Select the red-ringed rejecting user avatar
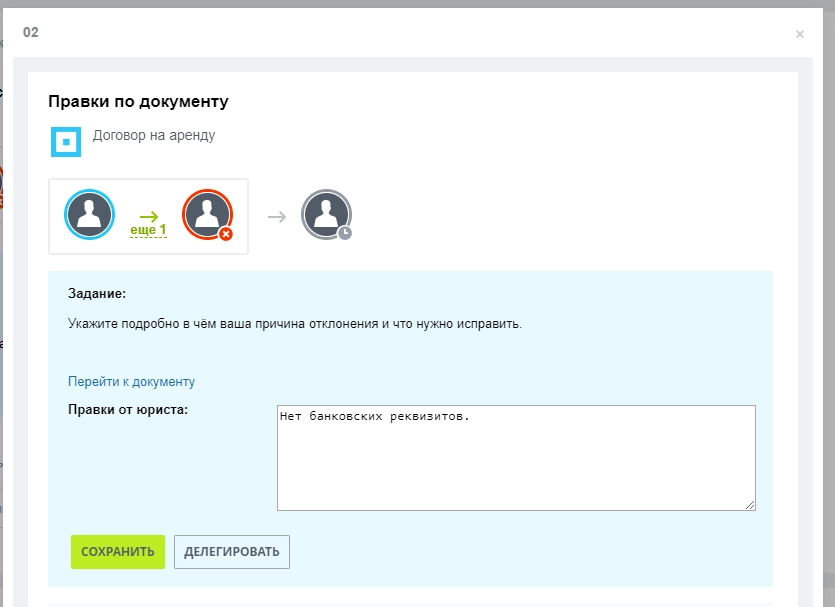 coord(207,214)
